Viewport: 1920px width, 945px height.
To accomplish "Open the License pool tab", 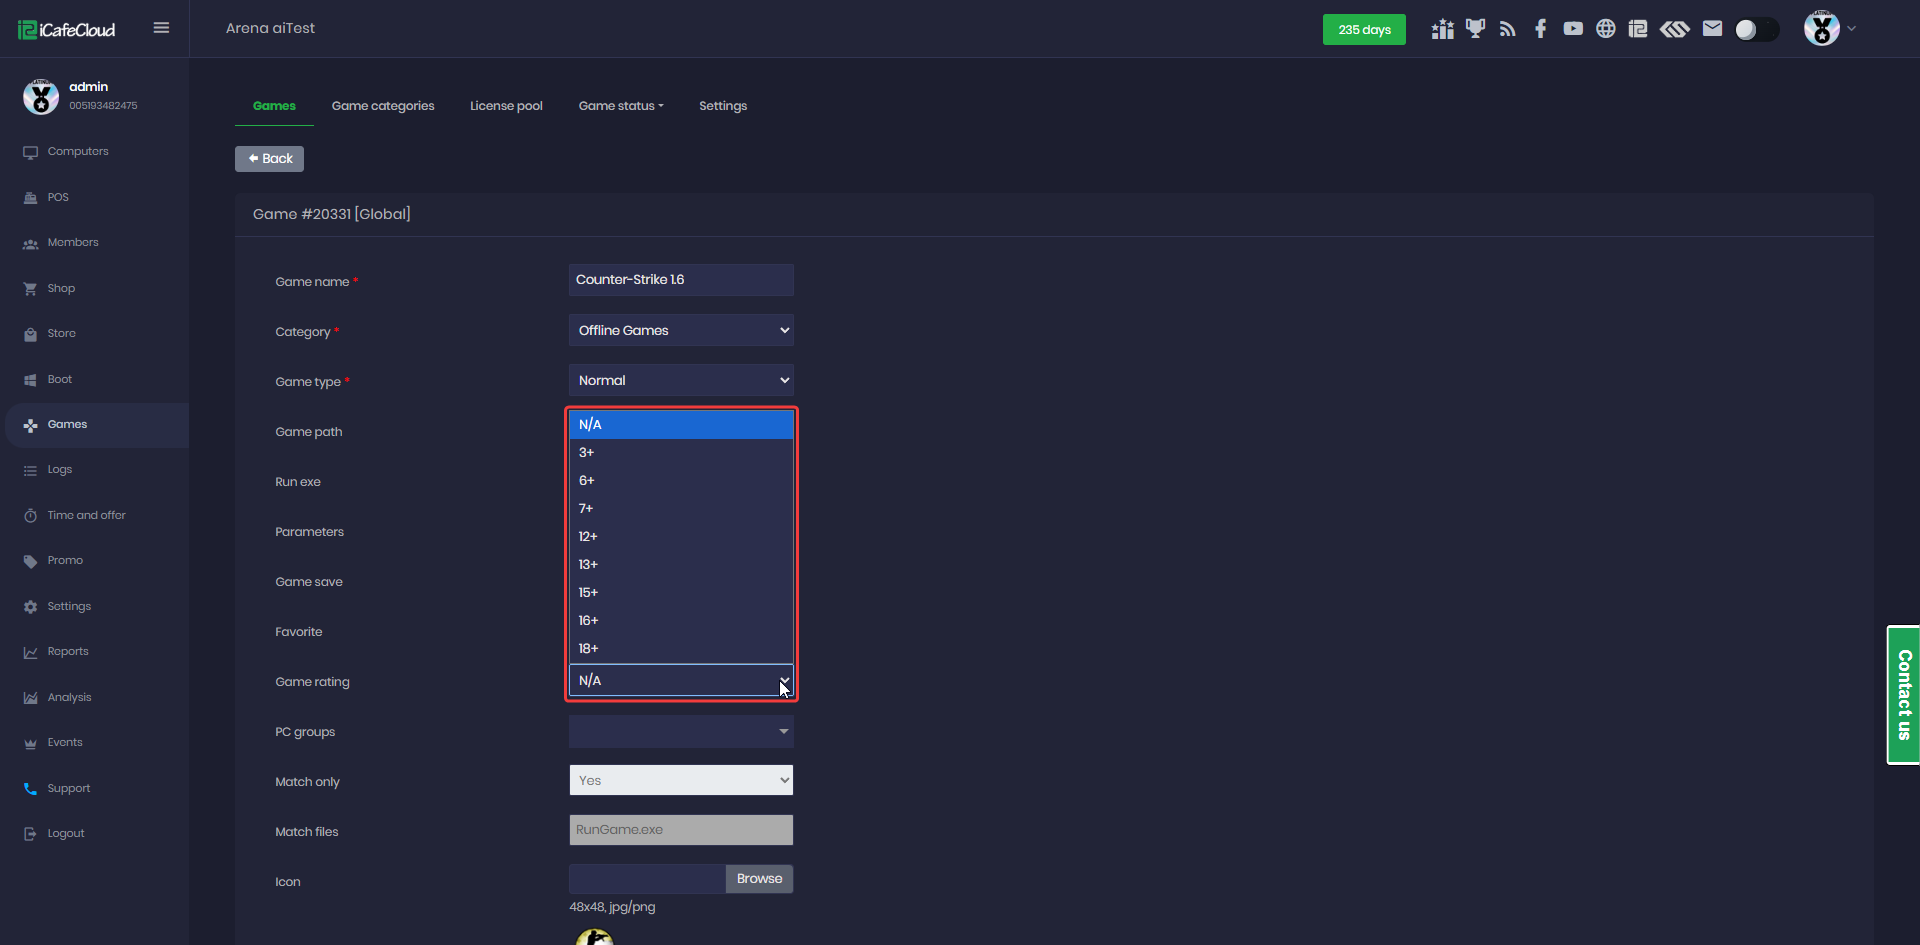I will [506, 106].
